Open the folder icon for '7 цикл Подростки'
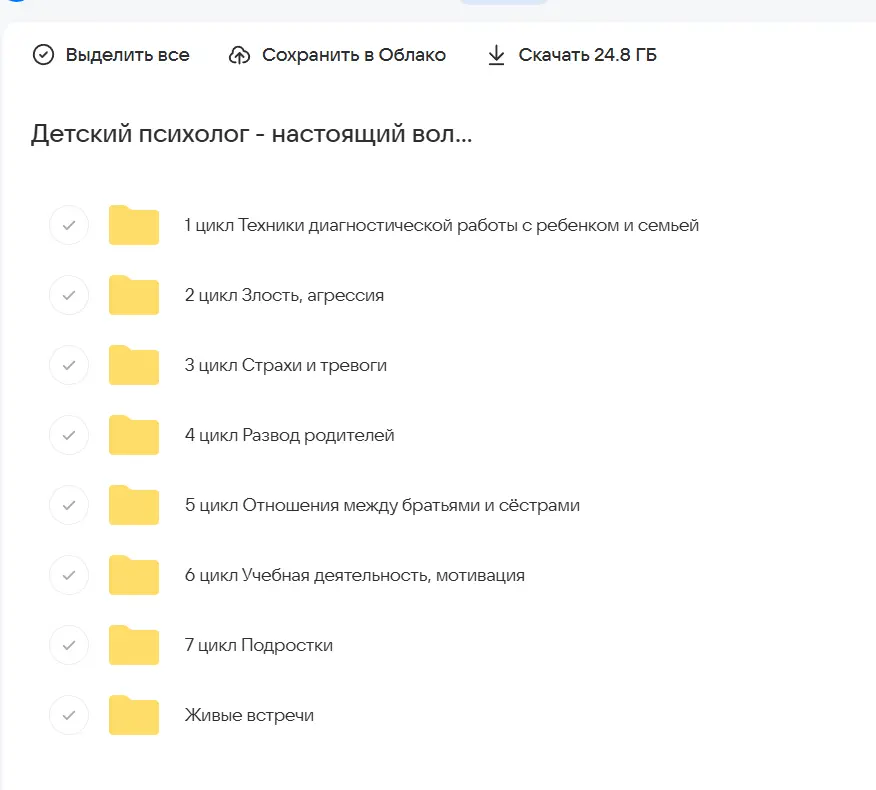This screenshot has height=790, width=876. click(133, 645)
